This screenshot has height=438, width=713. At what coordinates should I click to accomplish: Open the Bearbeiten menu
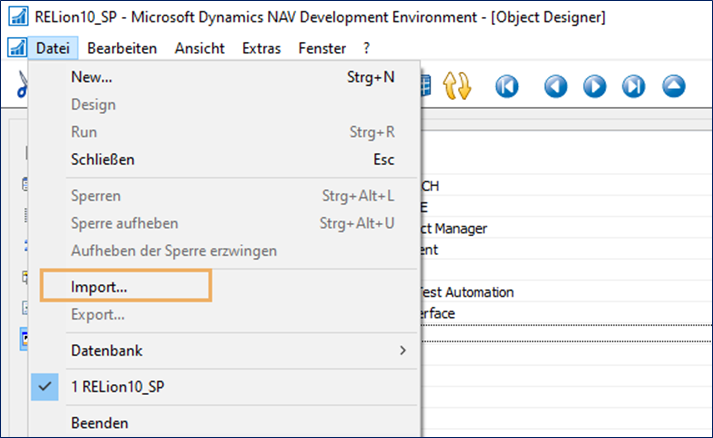(x=122, y=48)
